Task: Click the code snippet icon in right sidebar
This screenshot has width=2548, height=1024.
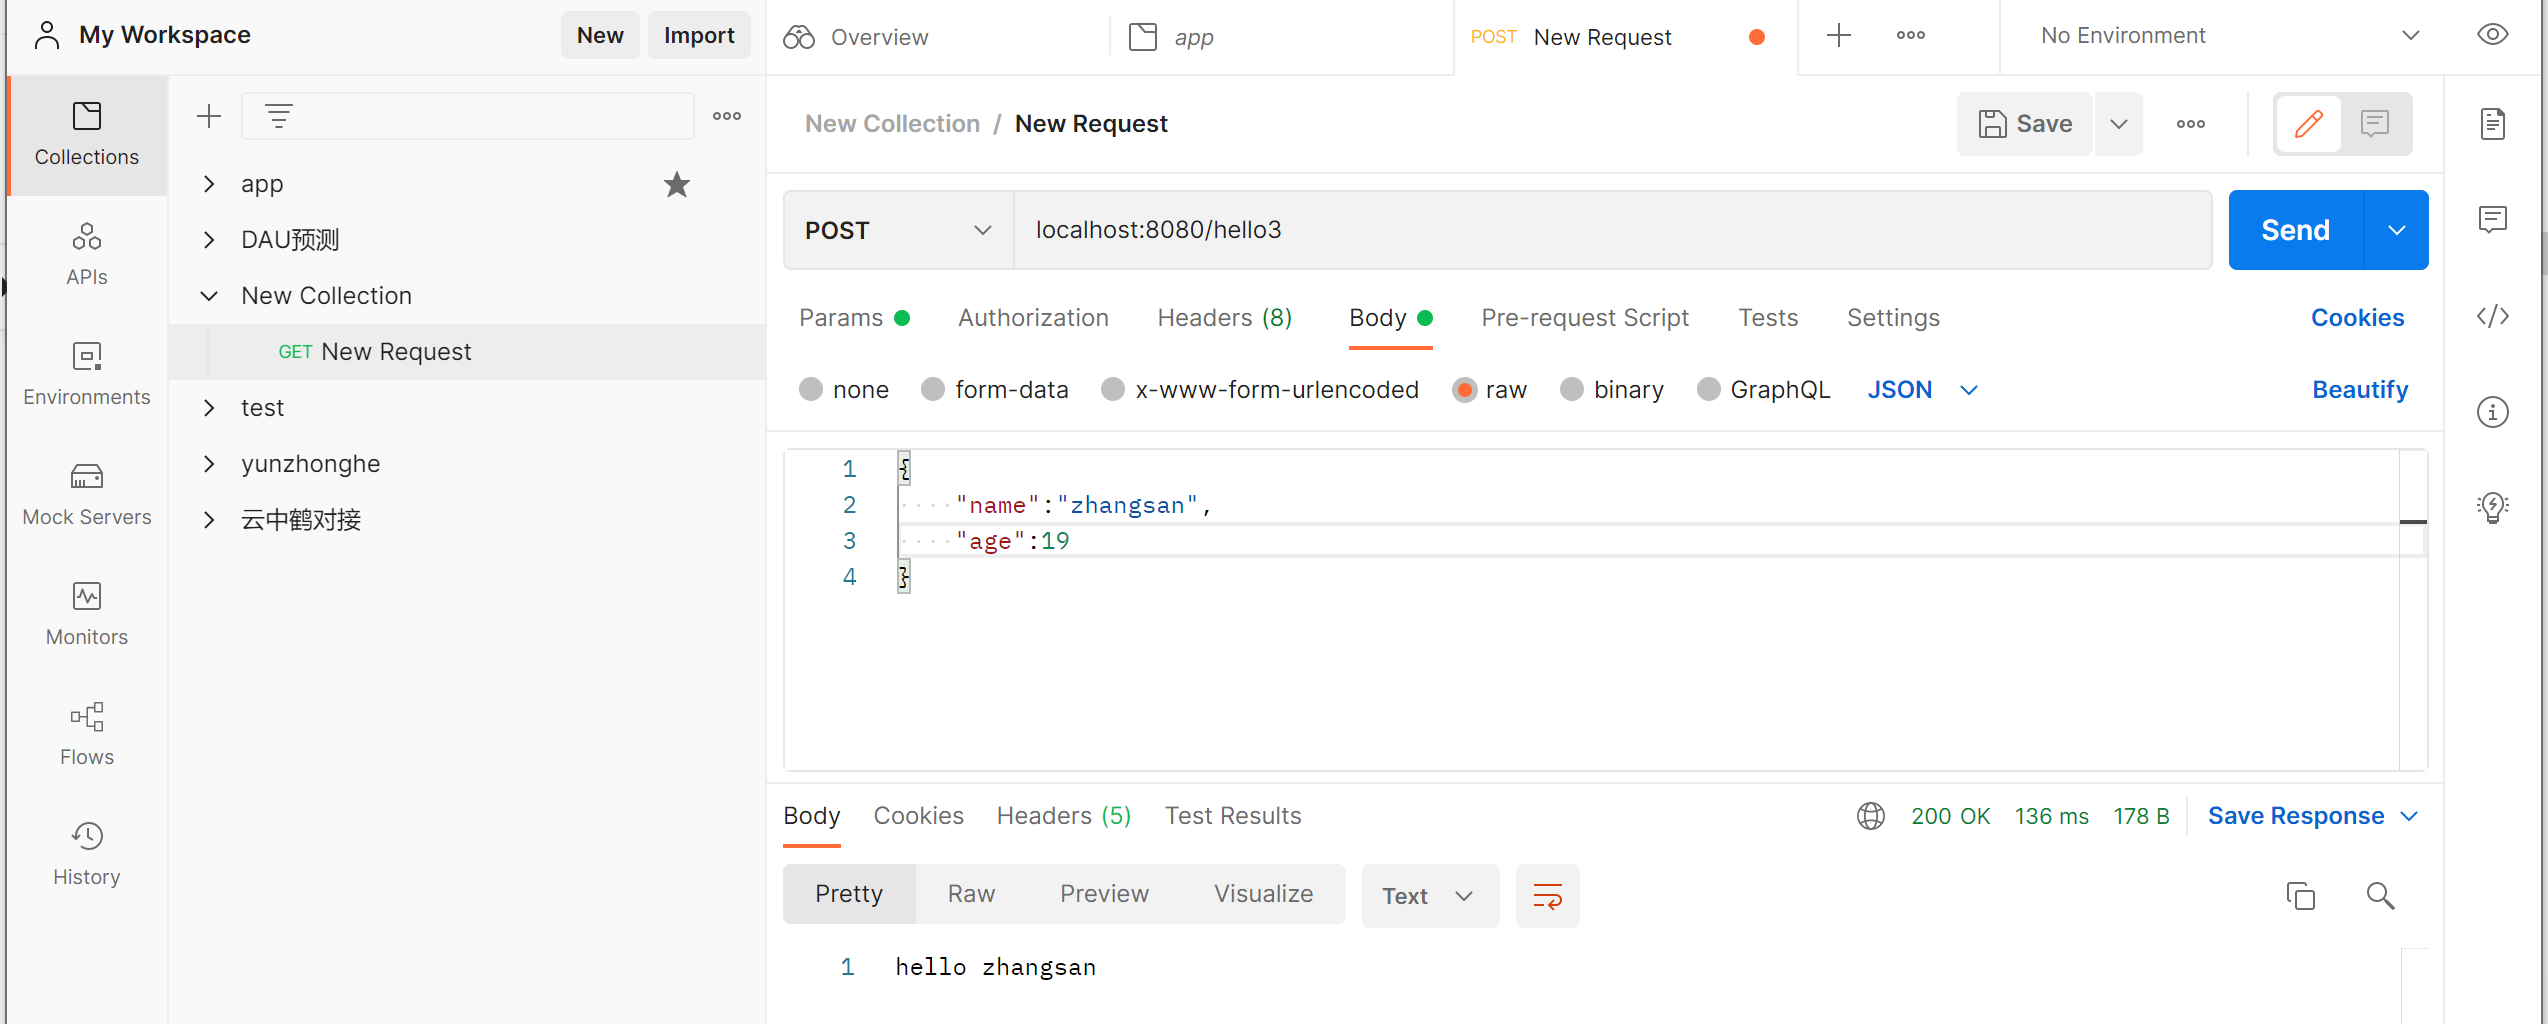Action: [2492, 317]
